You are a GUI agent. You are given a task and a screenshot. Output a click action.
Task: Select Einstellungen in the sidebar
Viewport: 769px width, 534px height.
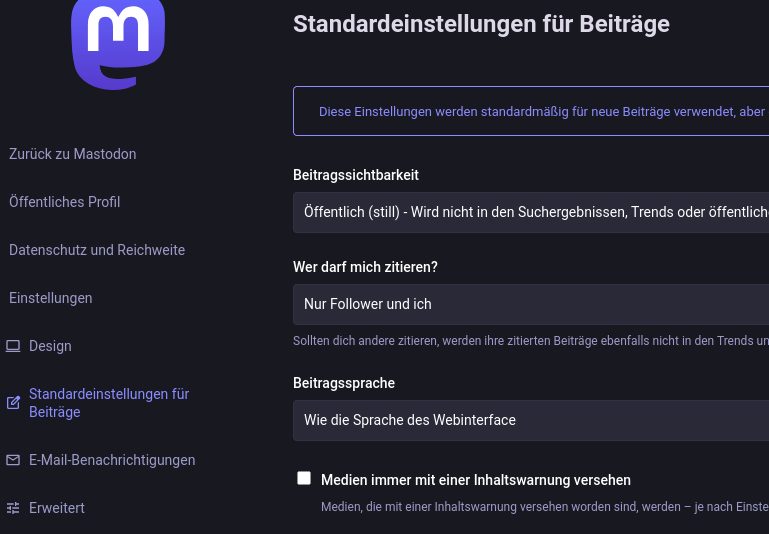pos(50,298)
